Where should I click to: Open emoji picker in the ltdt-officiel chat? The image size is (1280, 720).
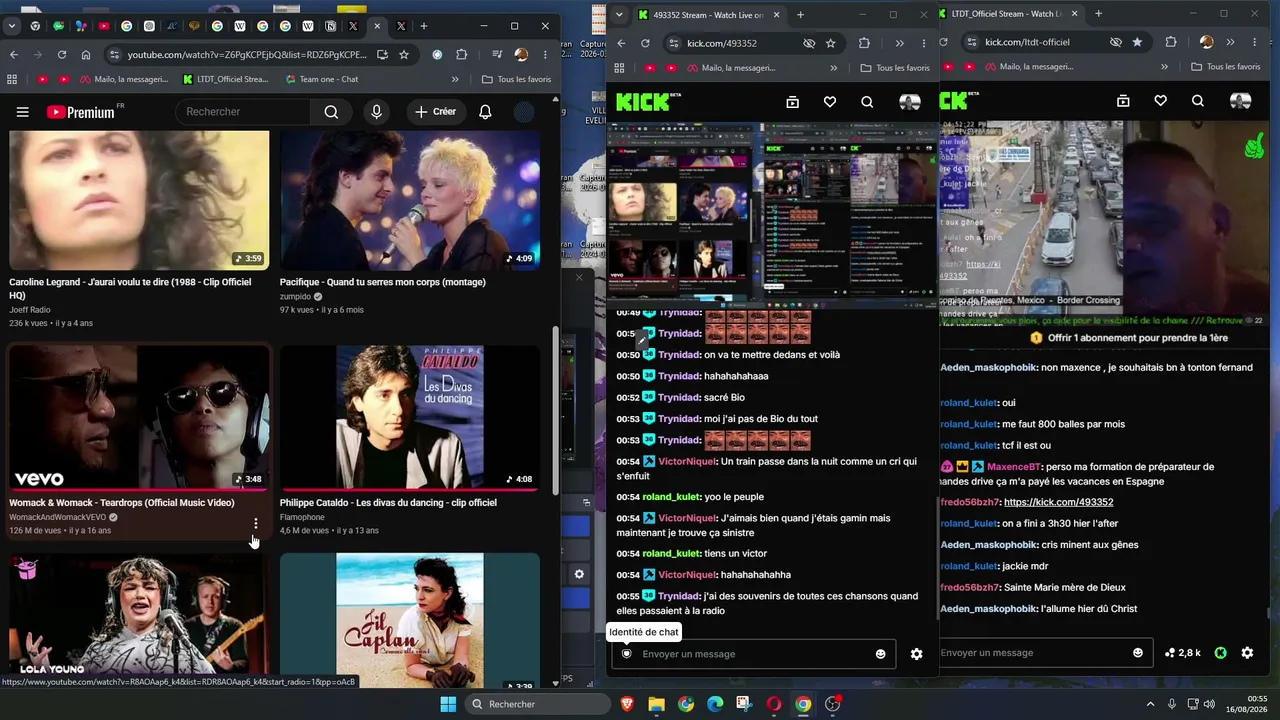click(1138, 653)
